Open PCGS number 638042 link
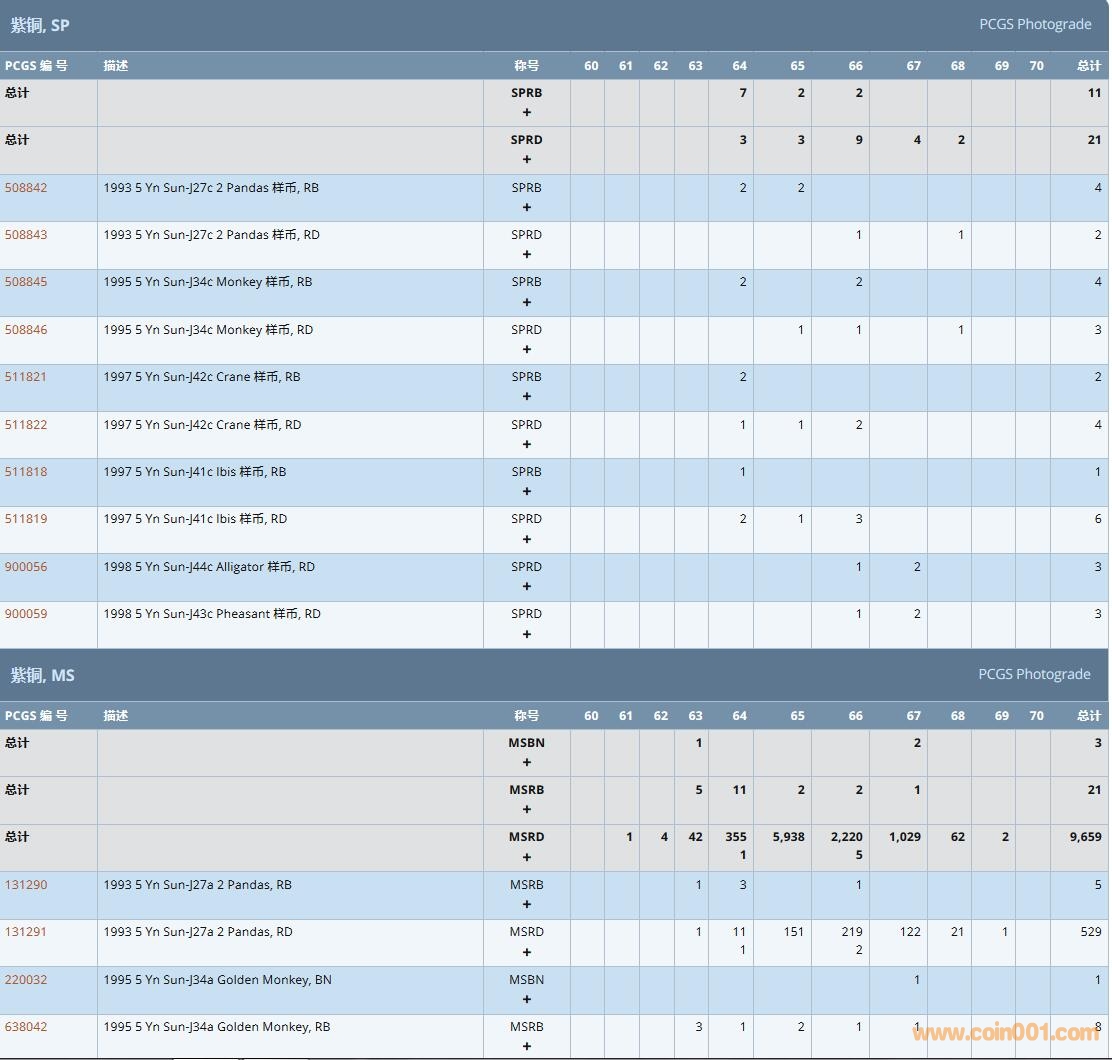This screenshot has height=1060, width=1112. pos(26,1027)
